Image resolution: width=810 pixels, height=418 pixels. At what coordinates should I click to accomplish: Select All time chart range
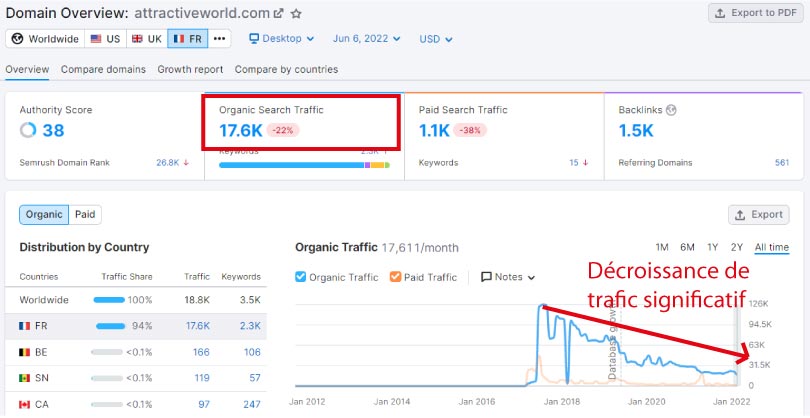(x=772, y=247)
